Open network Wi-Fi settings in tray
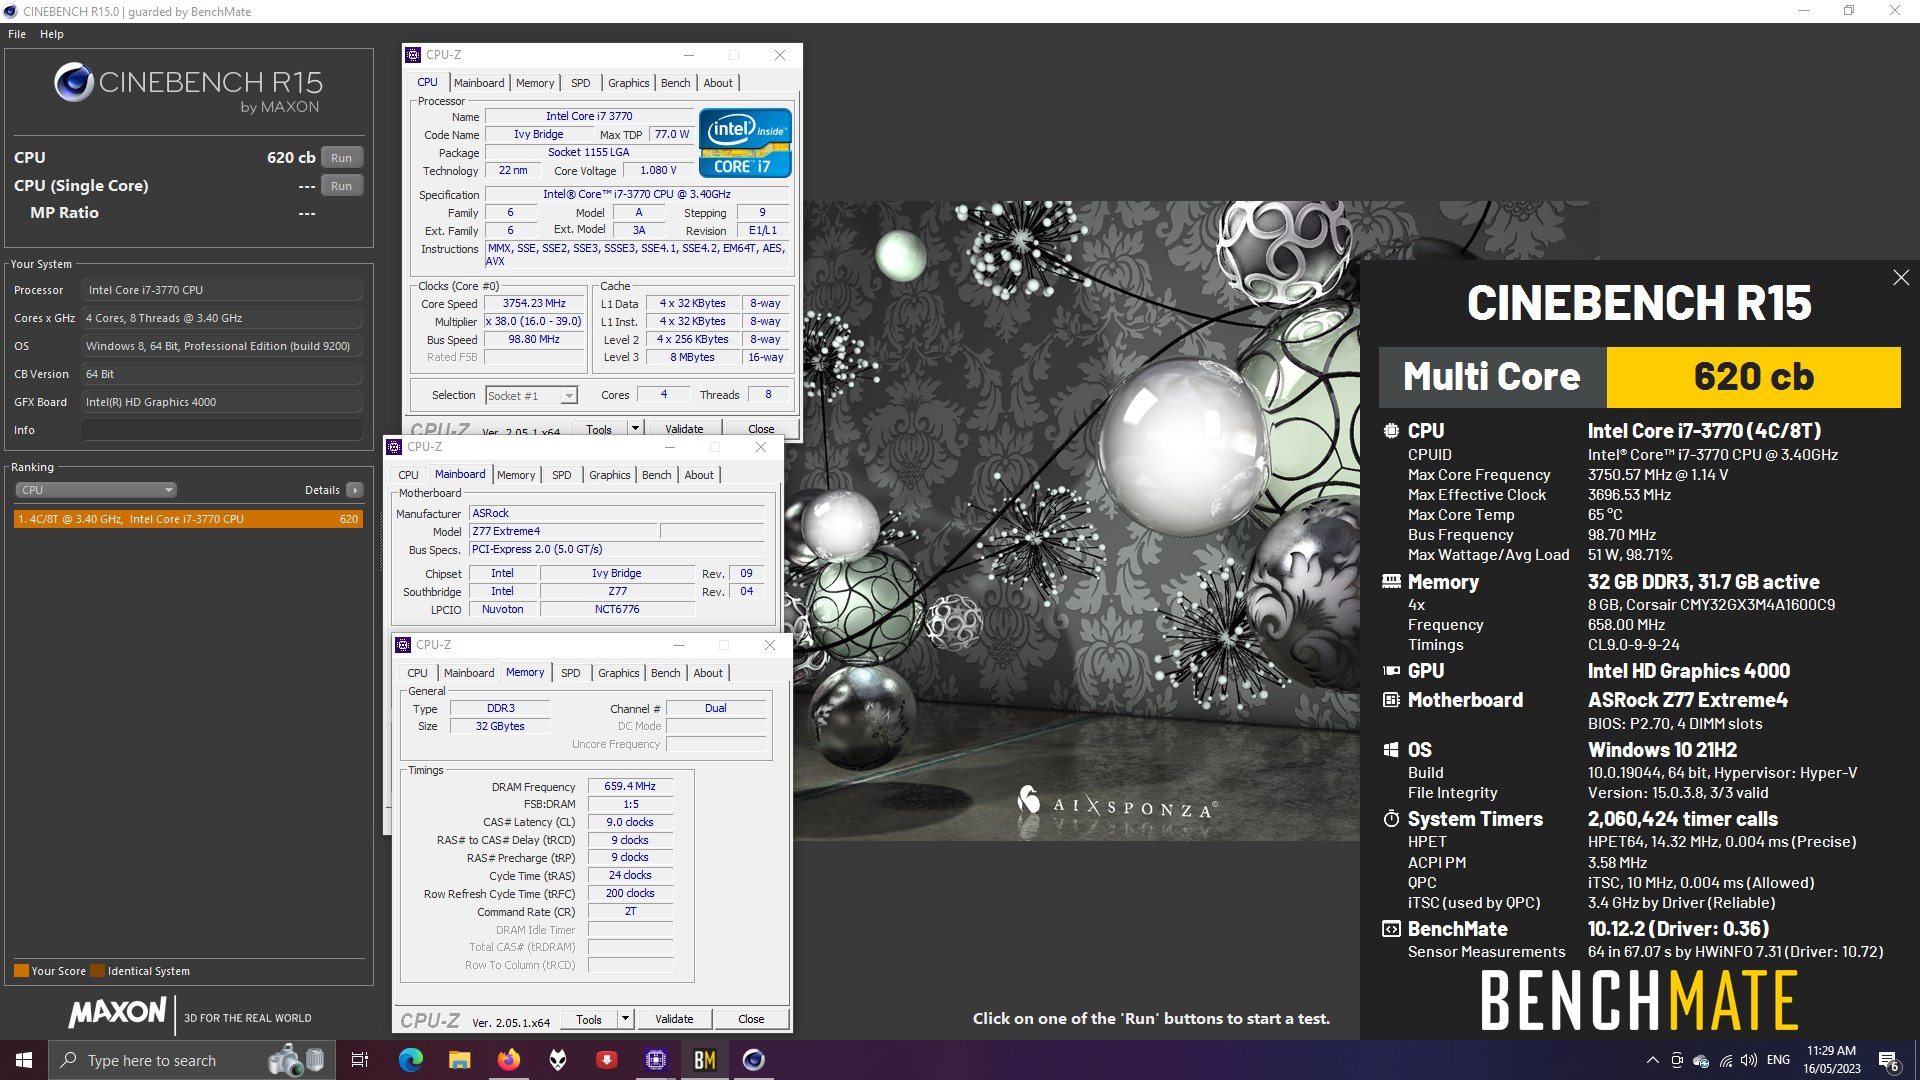Screen dimensions: 1920x1080 point(1726,1060)
